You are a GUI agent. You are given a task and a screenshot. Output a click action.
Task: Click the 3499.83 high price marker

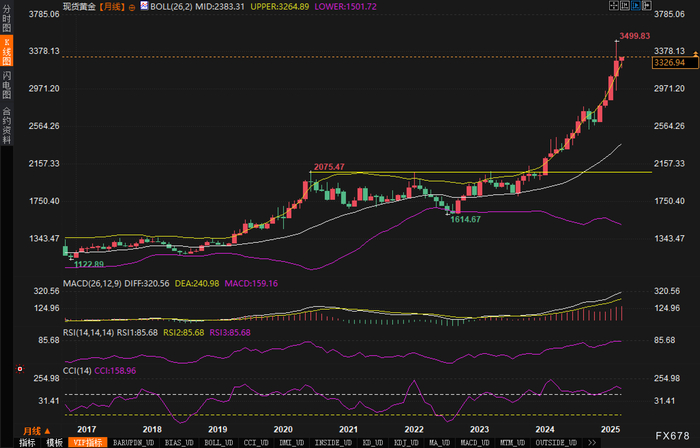(636, 36)
